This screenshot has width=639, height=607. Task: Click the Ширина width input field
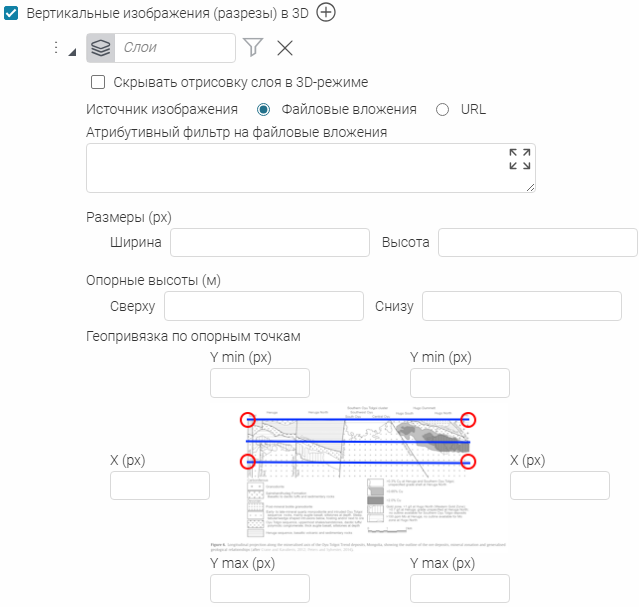coord(270,243)
